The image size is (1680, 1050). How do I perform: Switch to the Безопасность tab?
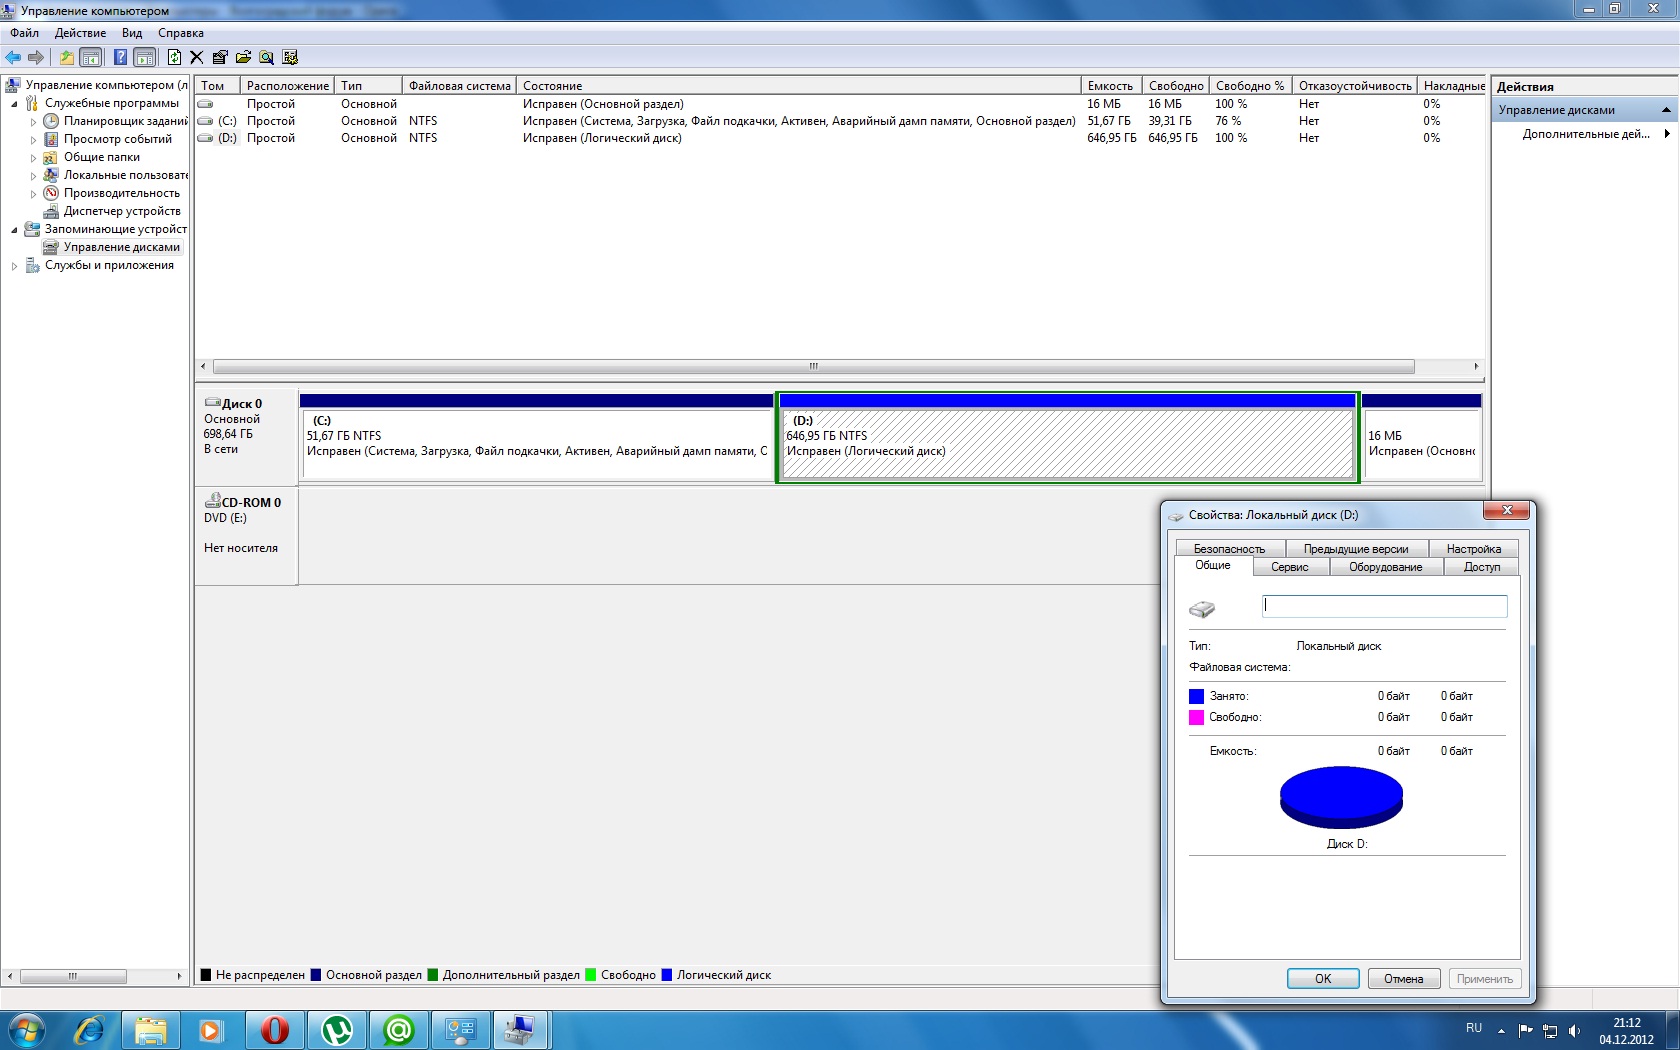pos(1229,549)
